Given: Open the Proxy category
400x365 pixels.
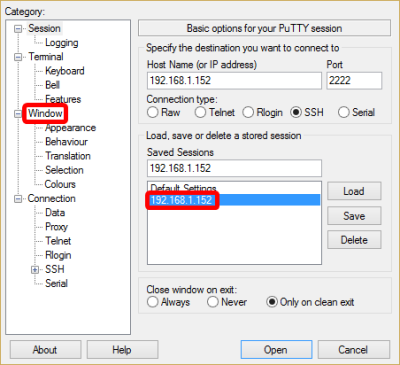Looking at the screenshot, I should click(x=56, y=227).
